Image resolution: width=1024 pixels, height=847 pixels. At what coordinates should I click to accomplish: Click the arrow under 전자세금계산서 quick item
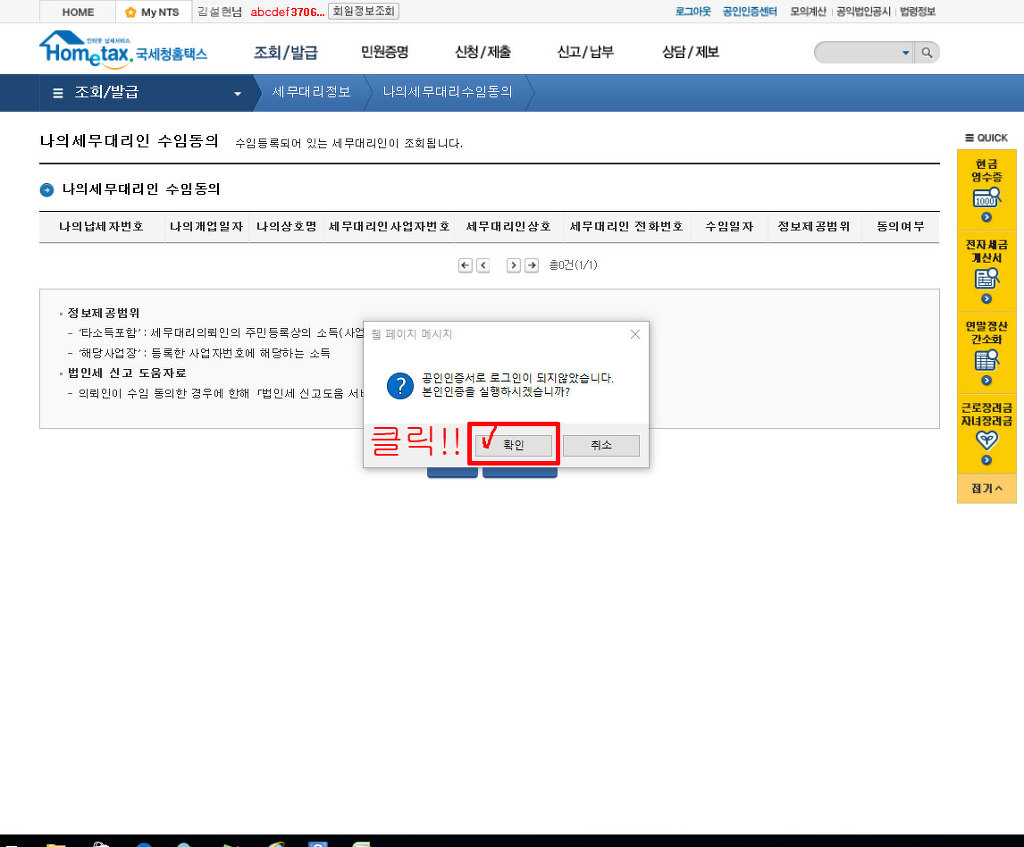[x=987, y=299]
